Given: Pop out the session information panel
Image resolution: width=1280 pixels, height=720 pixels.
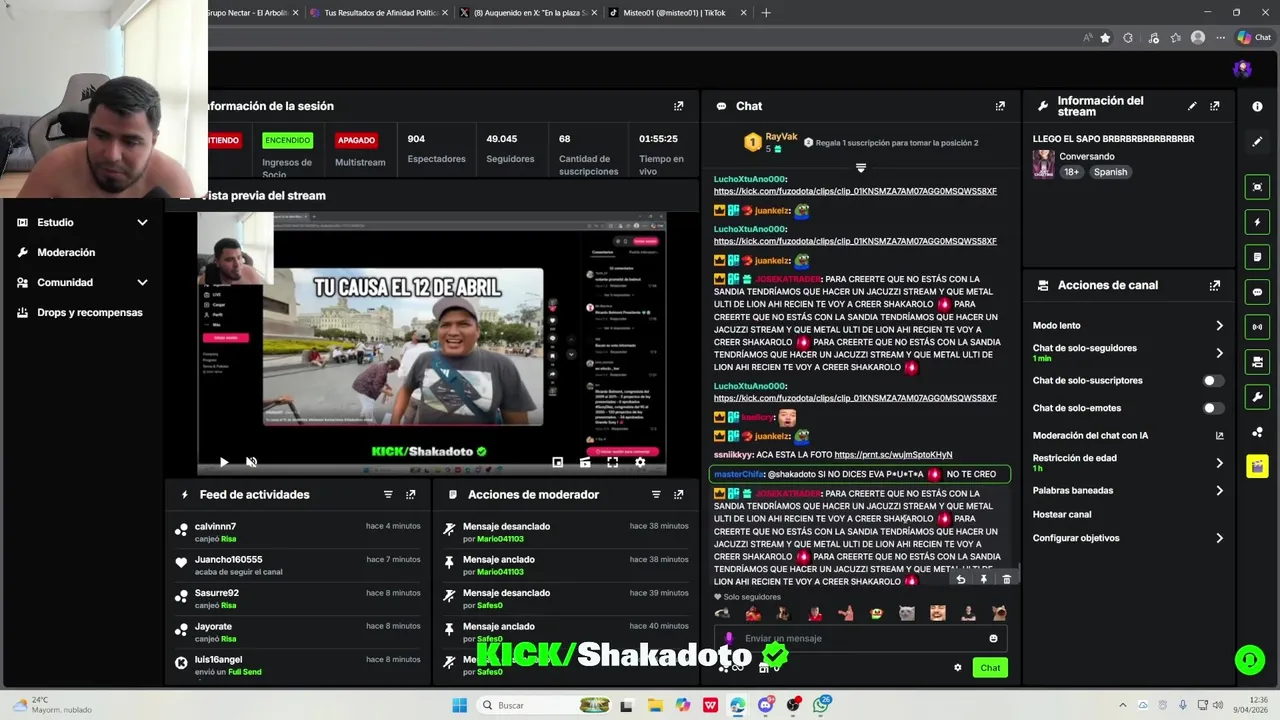Looking at the screenshot, I should point(679,106).
